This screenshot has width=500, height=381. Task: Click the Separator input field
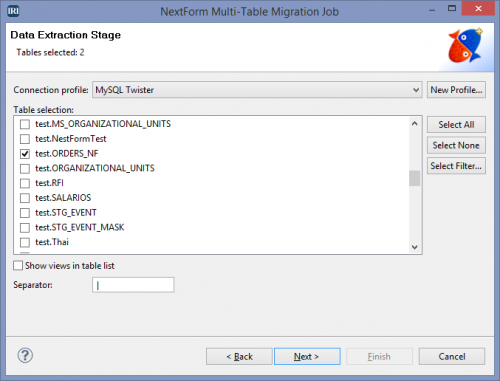click(x=133, y=285)
